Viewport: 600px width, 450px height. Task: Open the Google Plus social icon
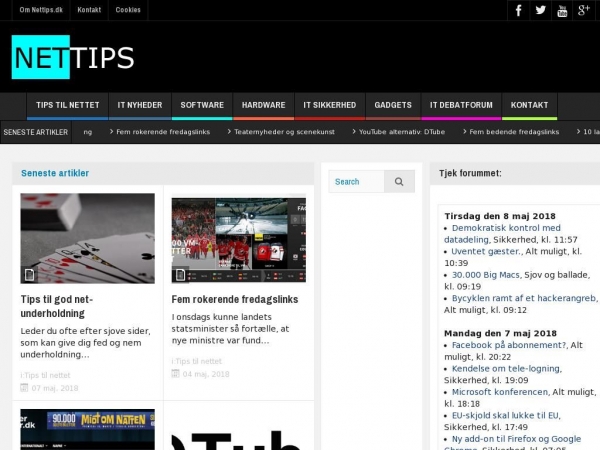coord(584,10)
